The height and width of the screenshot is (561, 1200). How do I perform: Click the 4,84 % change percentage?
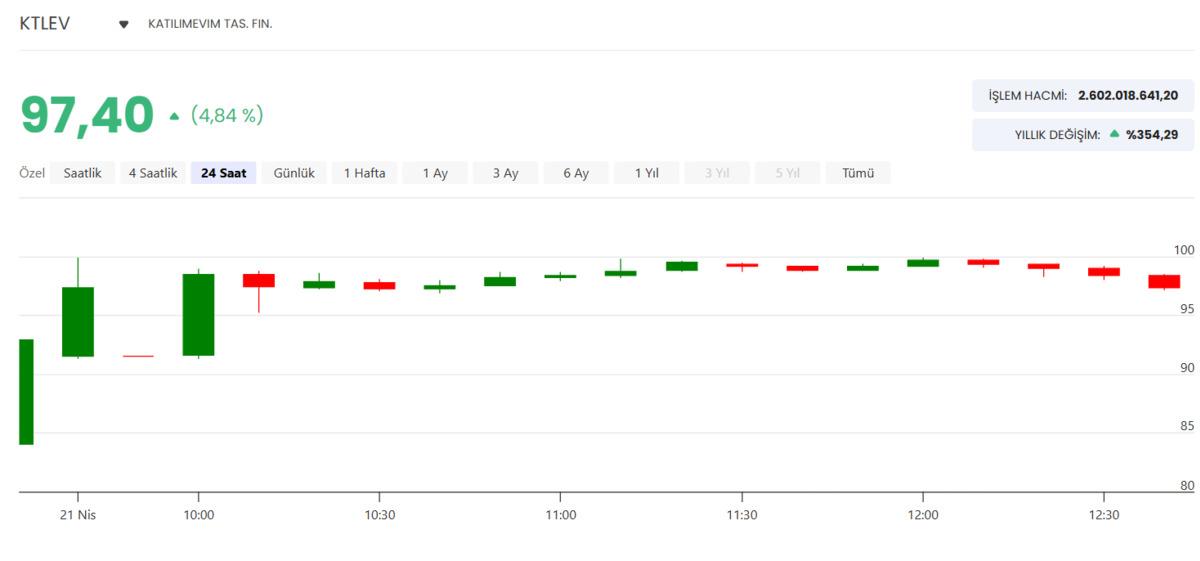[x=227, y=115]
